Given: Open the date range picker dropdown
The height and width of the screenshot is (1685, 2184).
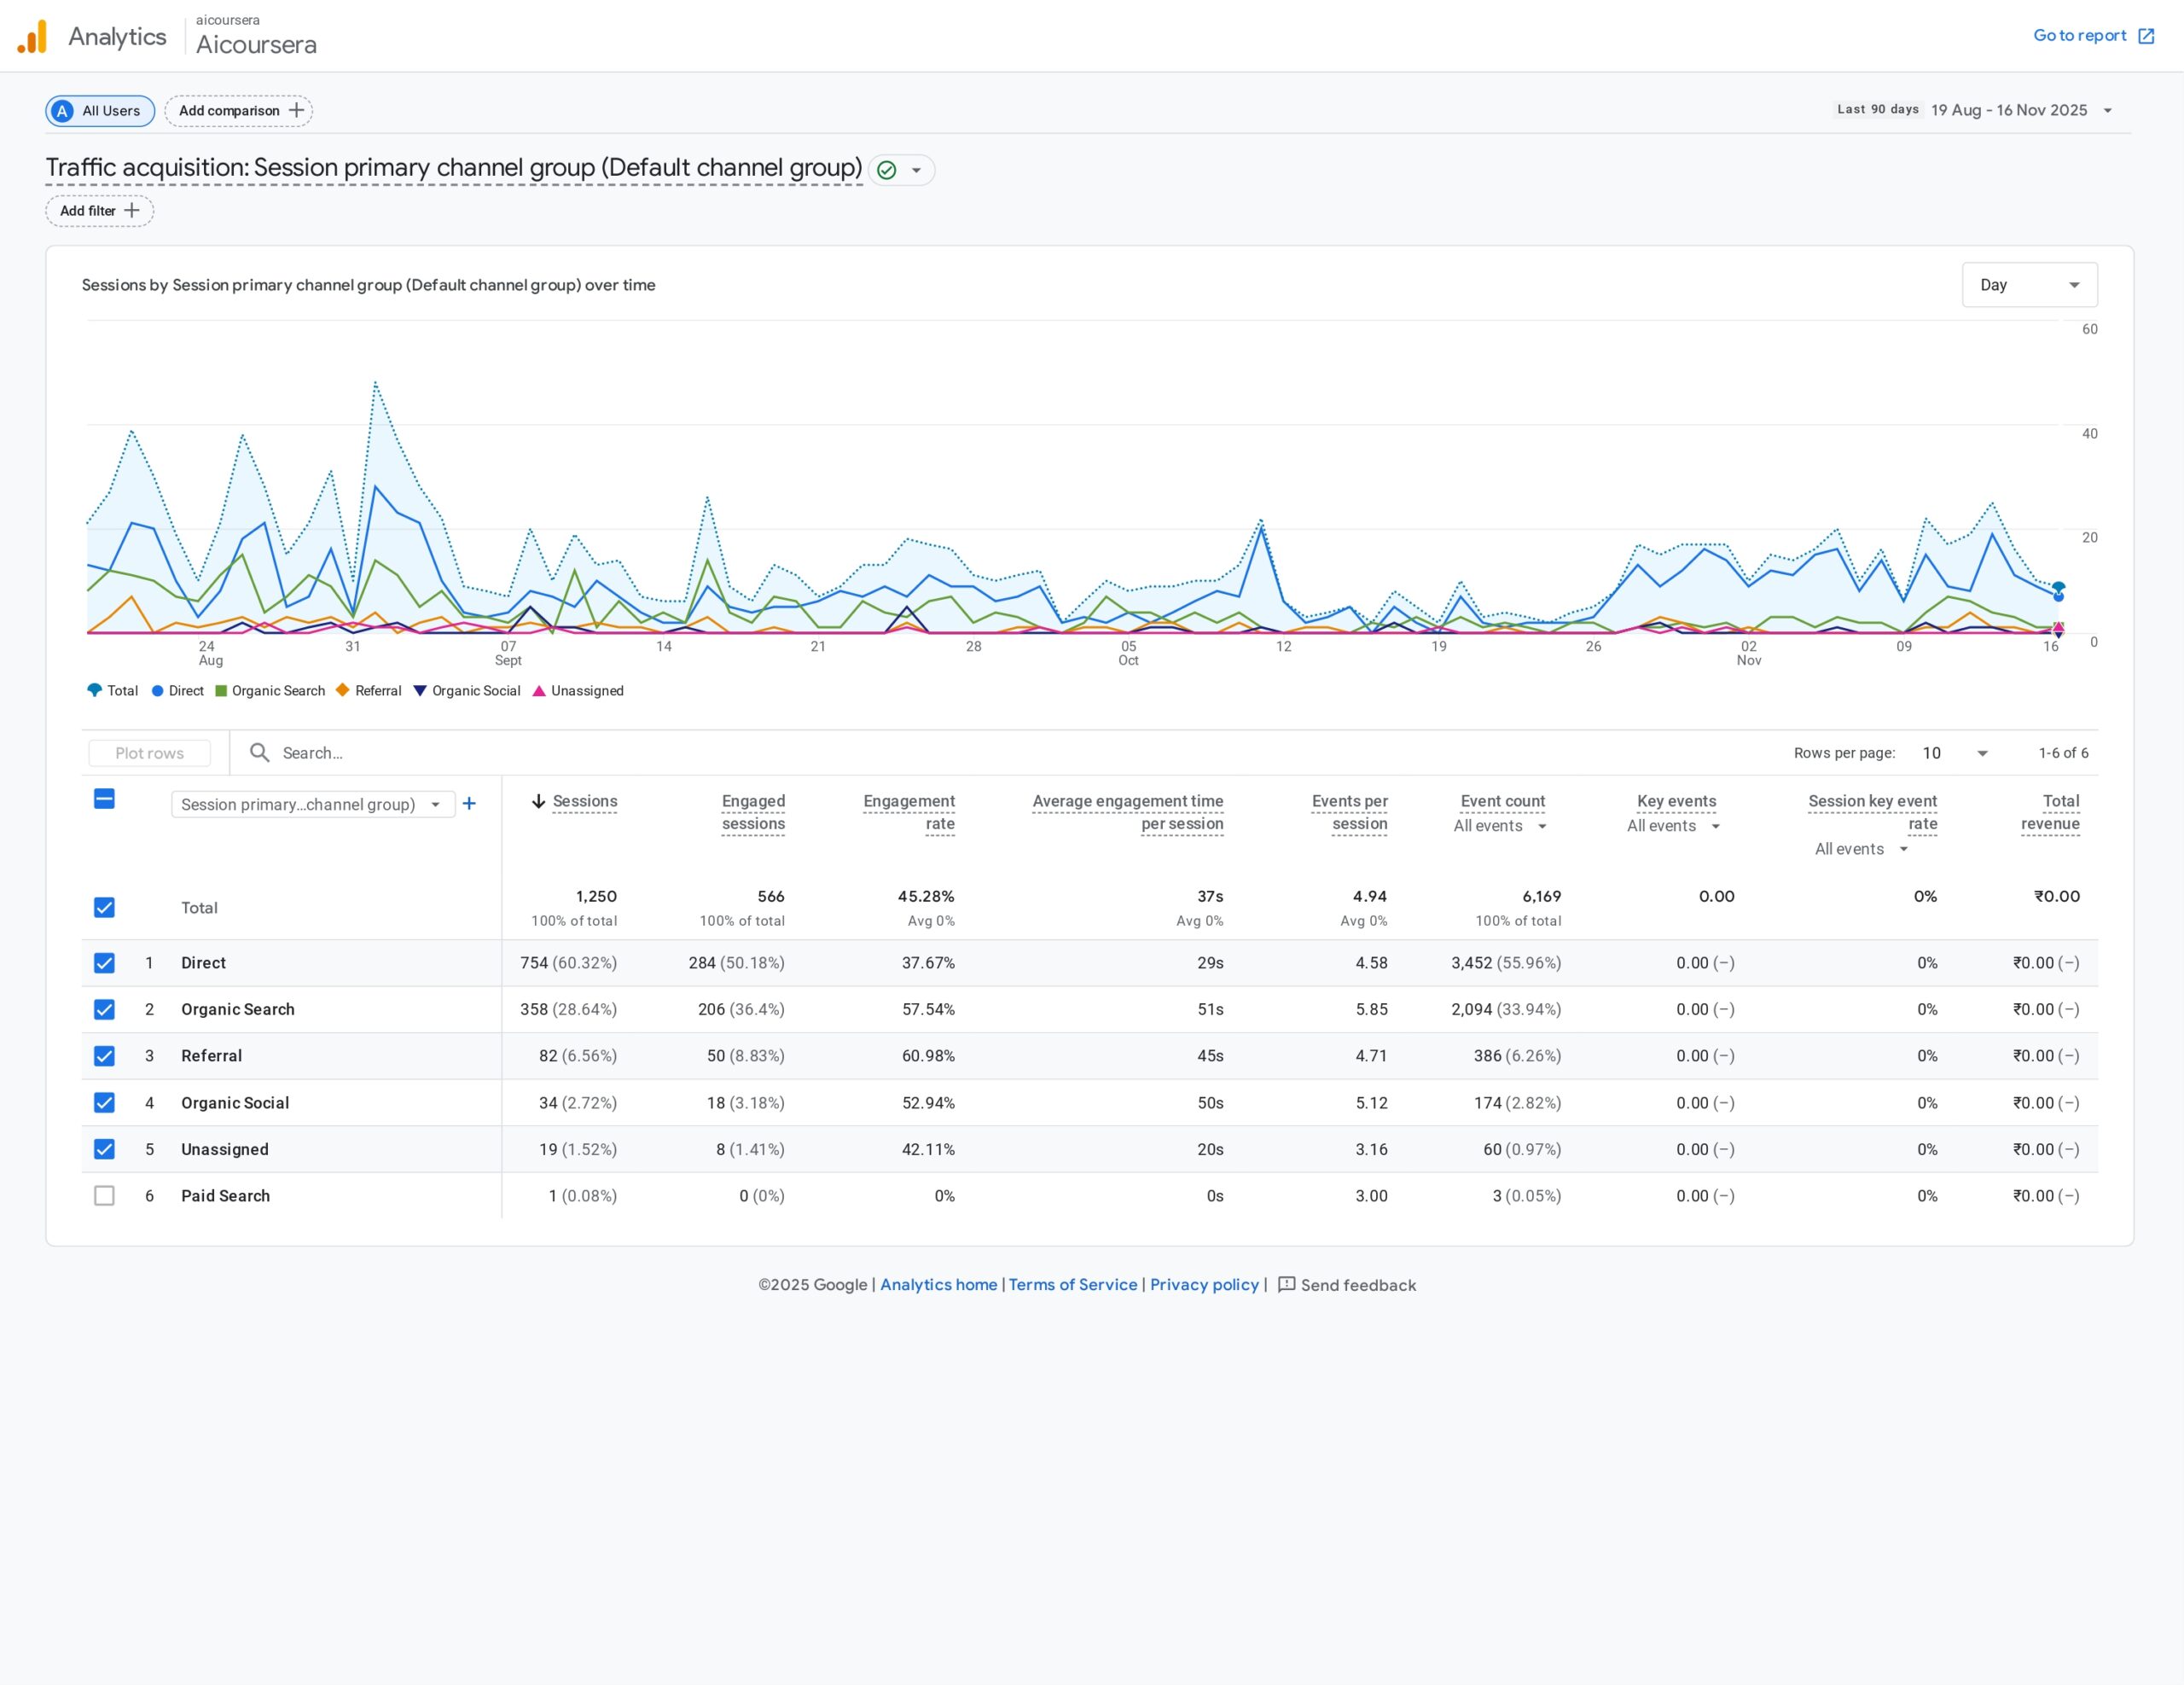Looking at the screenshot, I should pos(2107,111).
